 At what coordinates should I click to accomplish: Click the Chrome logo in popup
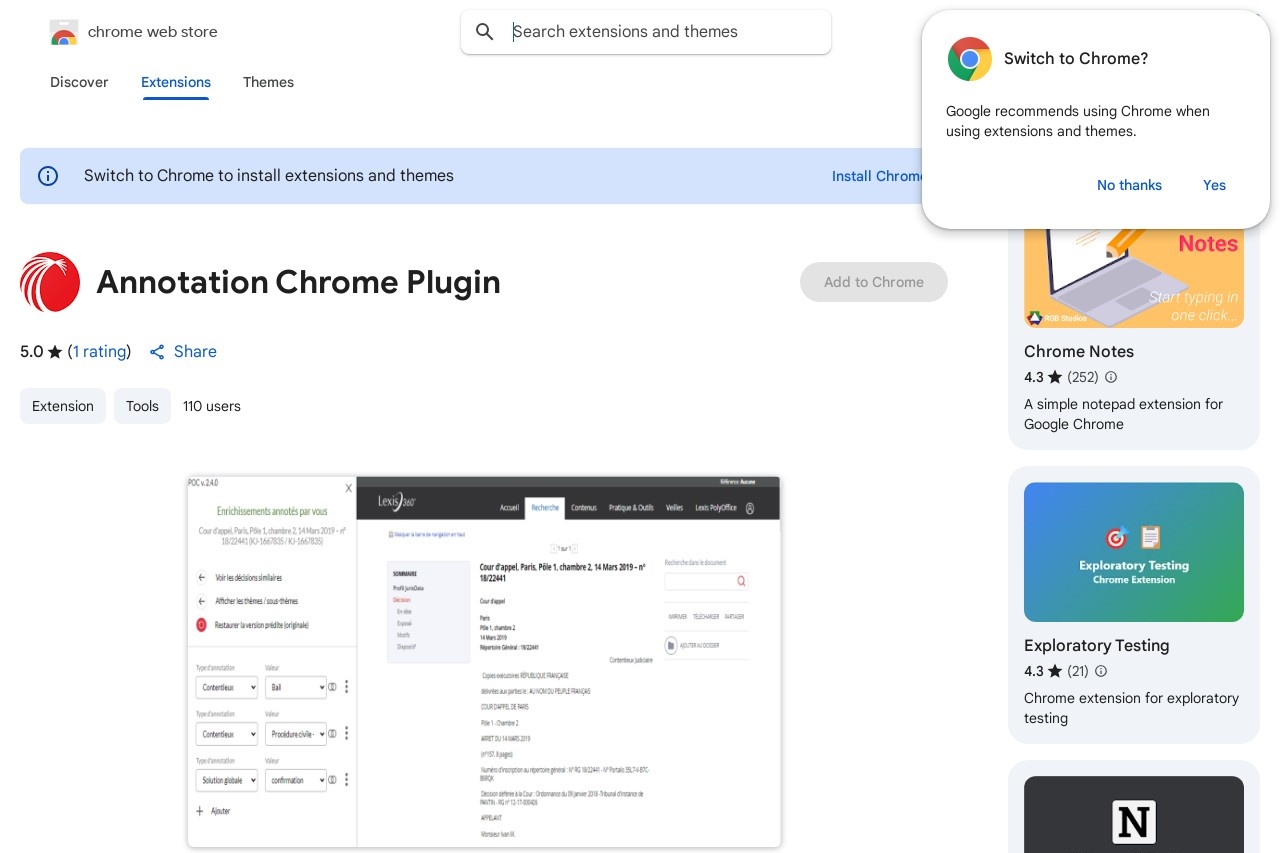pyautogui.click(x=970, y=59)
